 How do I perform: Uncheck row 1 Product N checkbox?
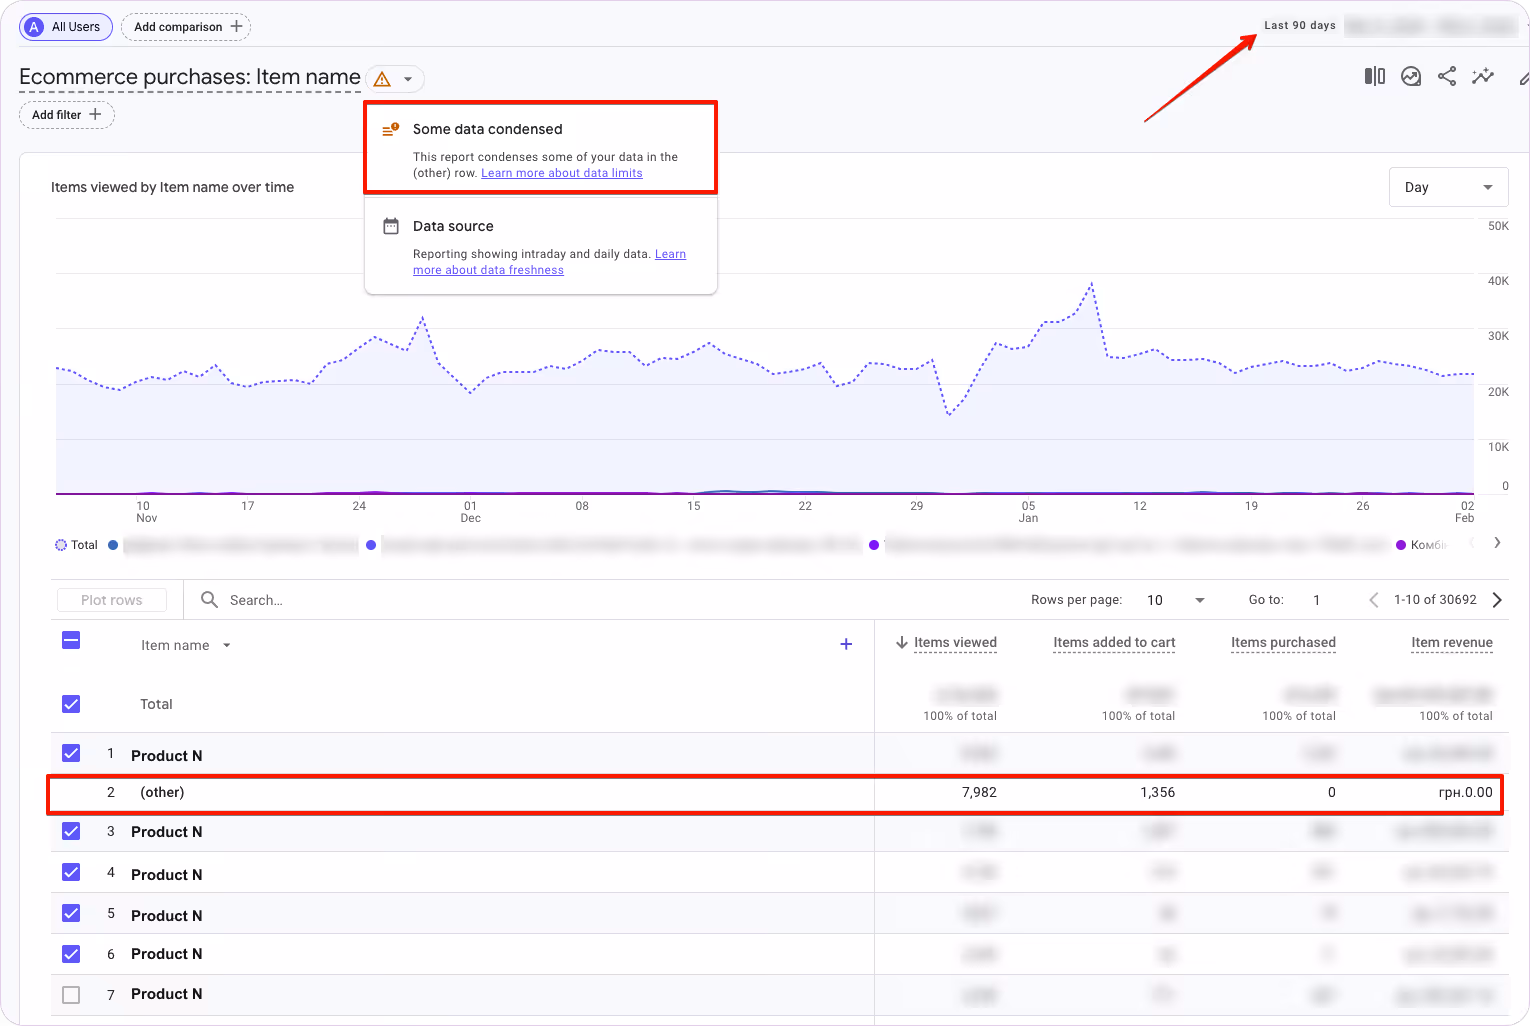tap(71, 753)
